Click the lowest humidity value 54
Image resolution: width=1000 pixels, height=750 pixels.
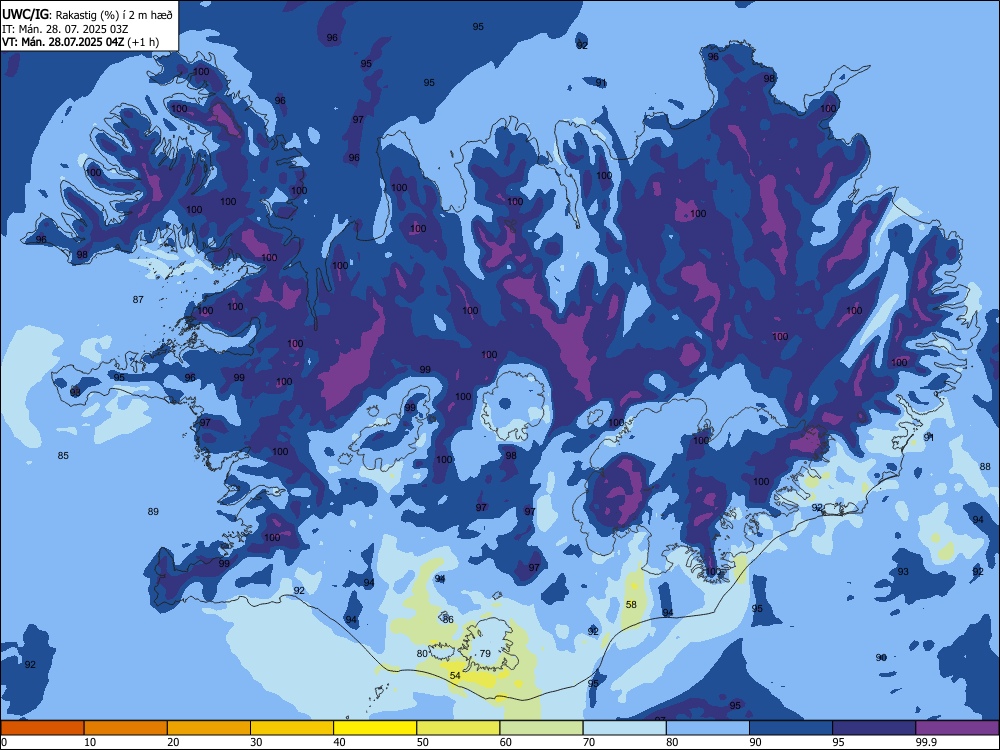pyautogui.click(x=455, y=675)
